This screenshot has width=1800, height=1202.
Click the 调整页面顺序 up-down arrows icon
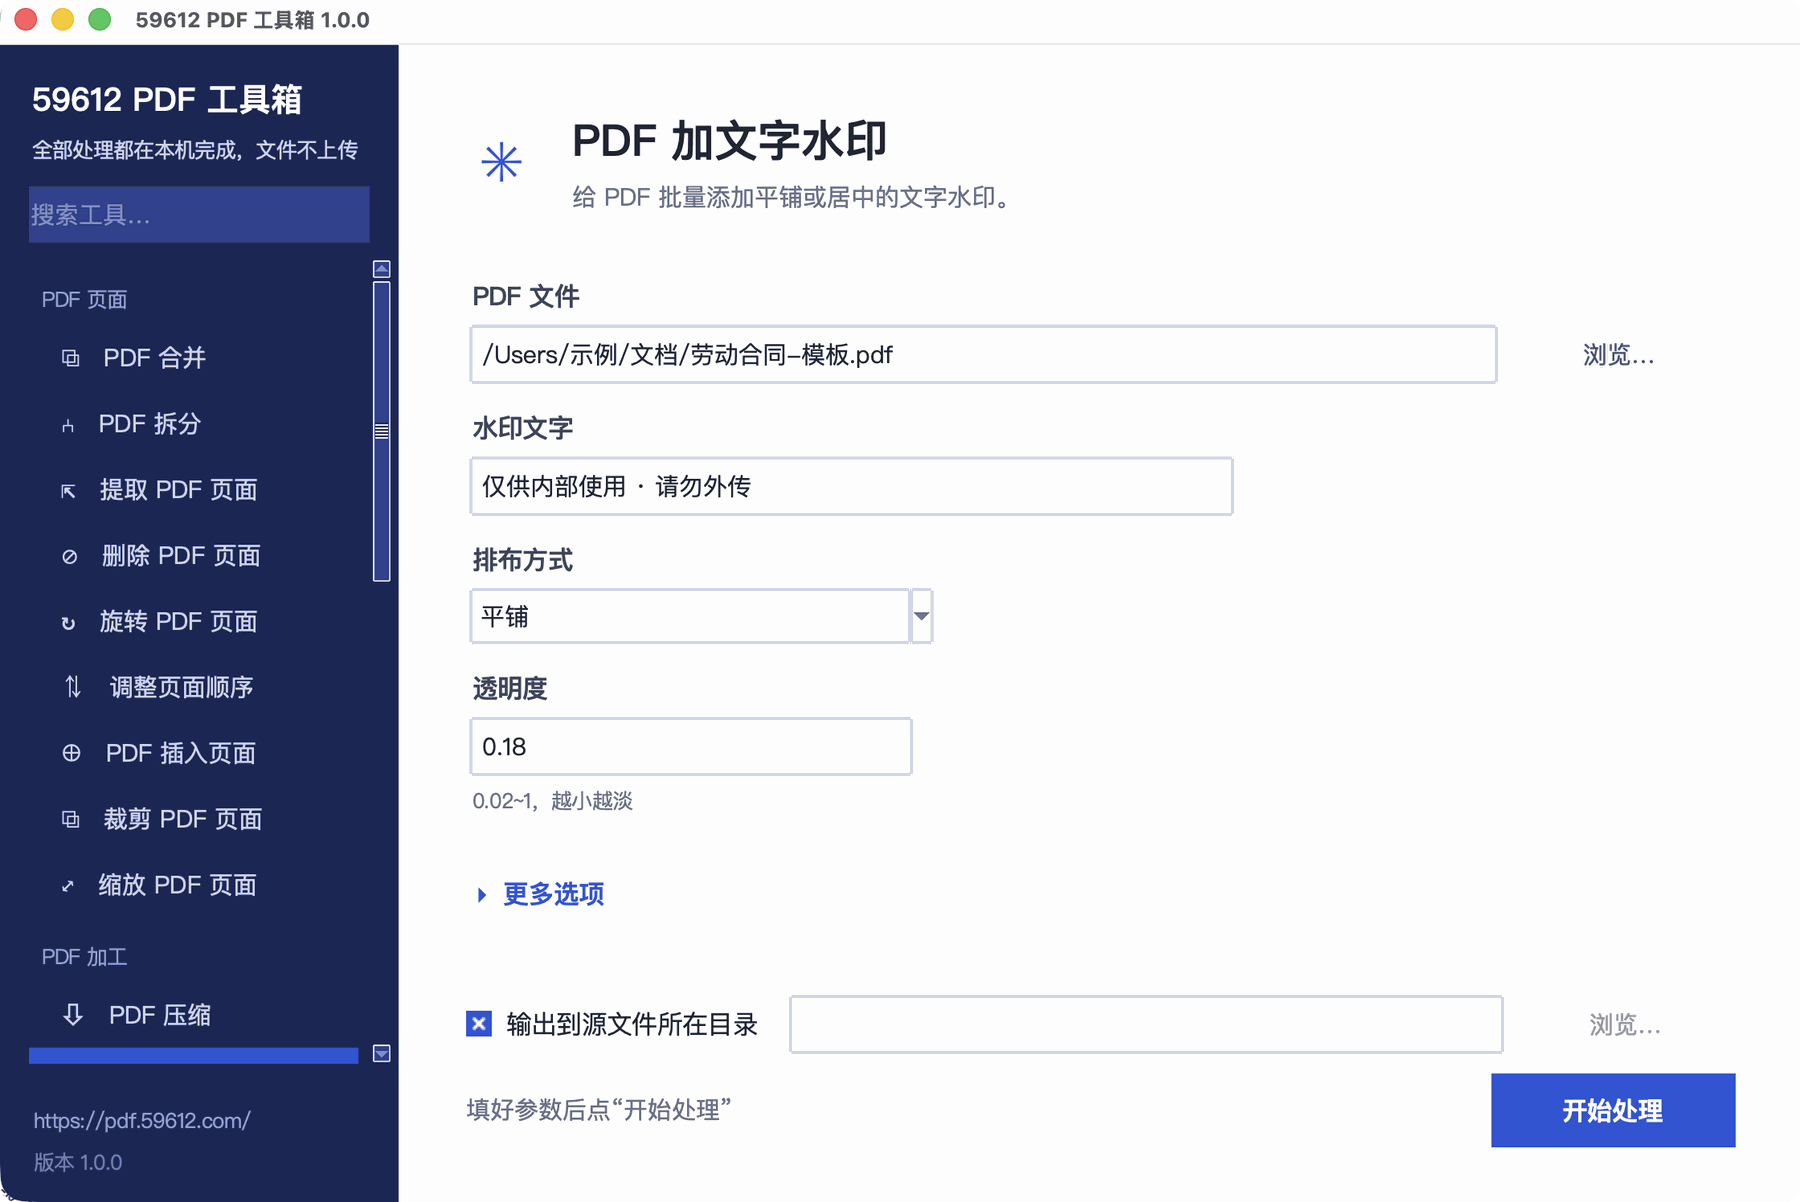tap(73, 687)
